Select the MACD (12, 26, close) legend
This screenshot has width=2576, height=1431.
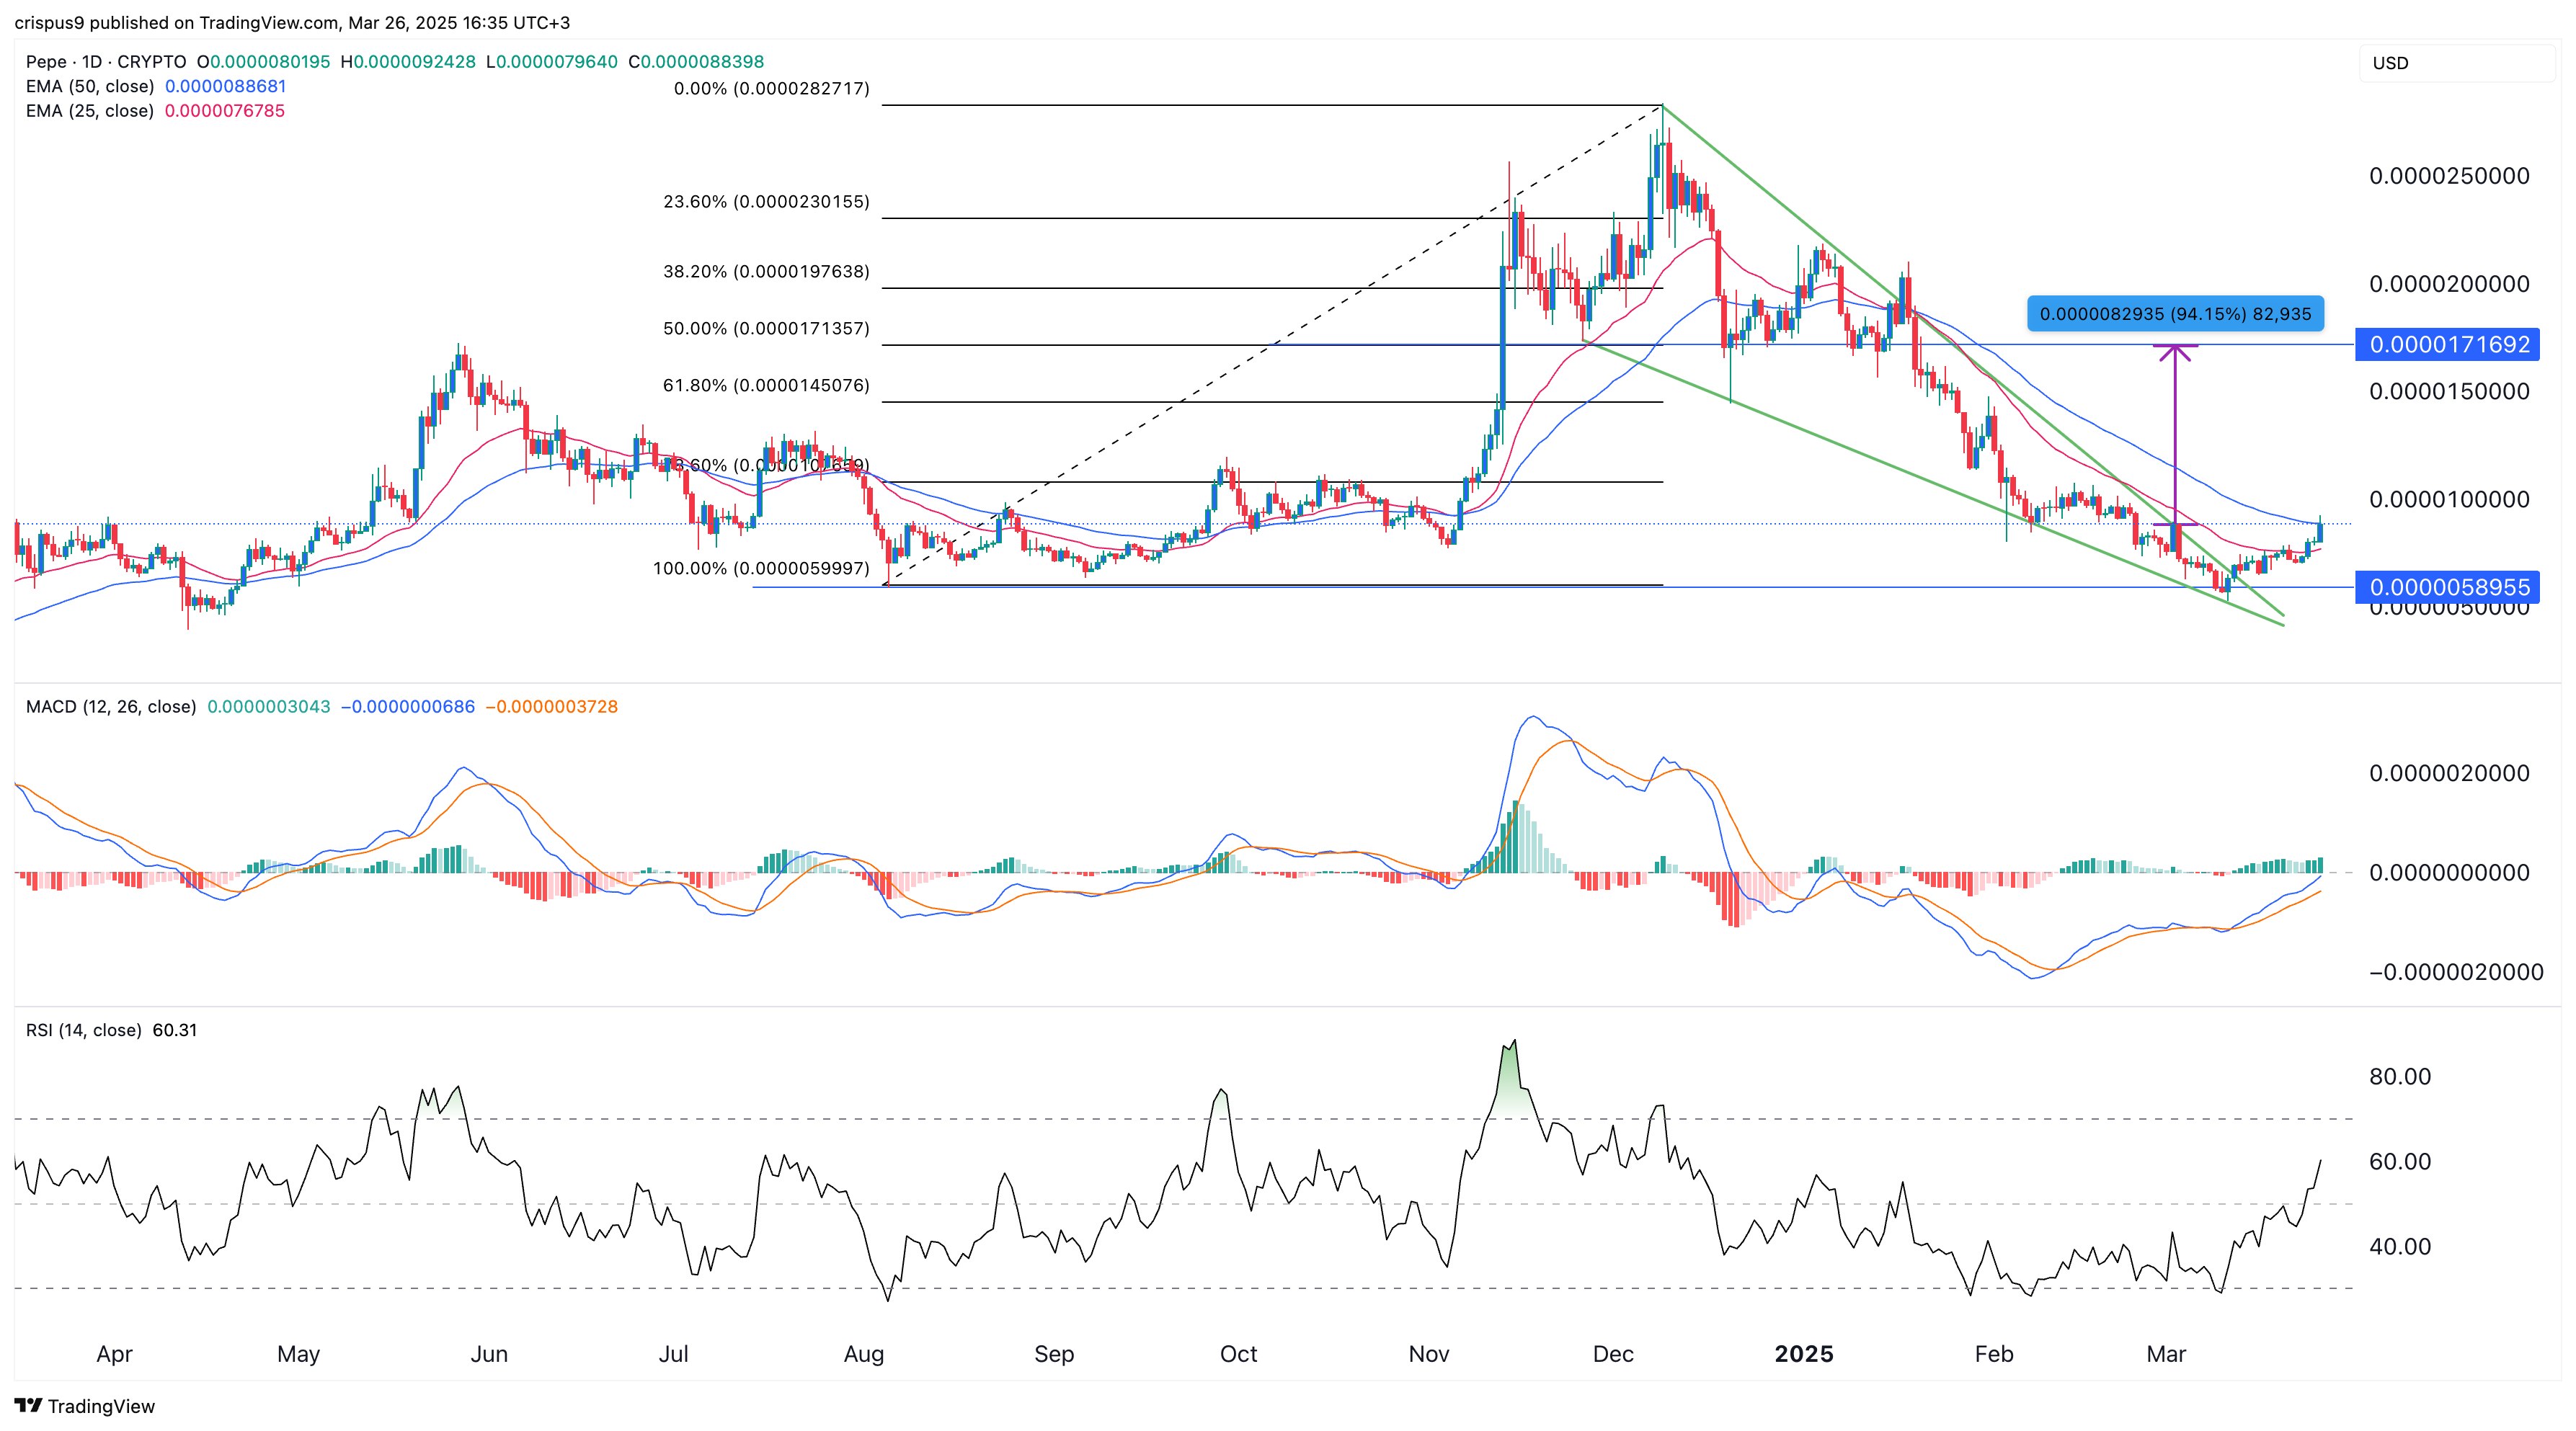(x=111, y=707)
